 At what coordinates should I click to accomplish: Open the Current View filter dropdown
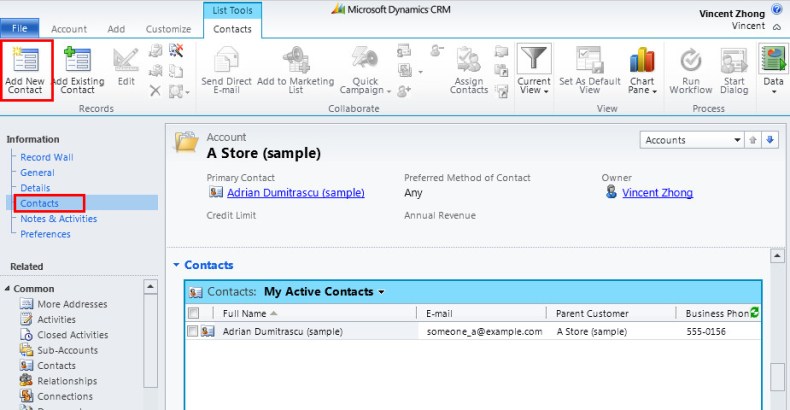[x=534, y=70]
